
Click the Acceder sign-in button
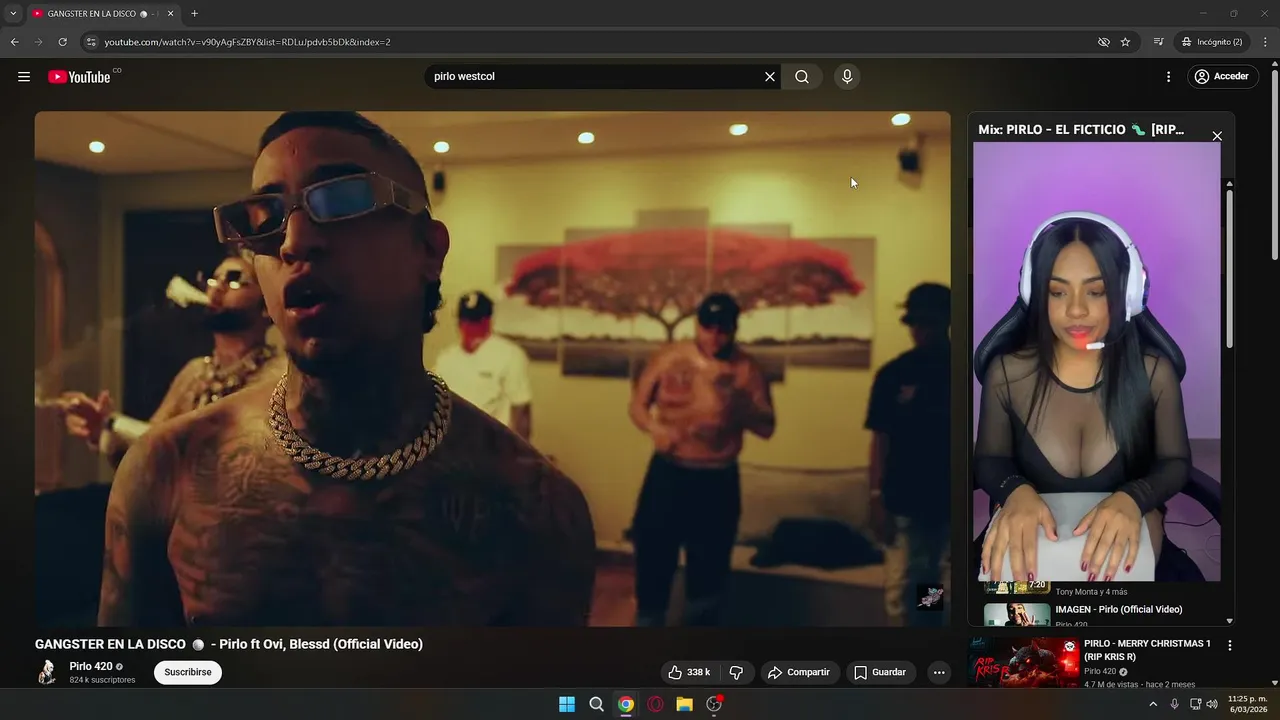click(x=1222, y=77)
